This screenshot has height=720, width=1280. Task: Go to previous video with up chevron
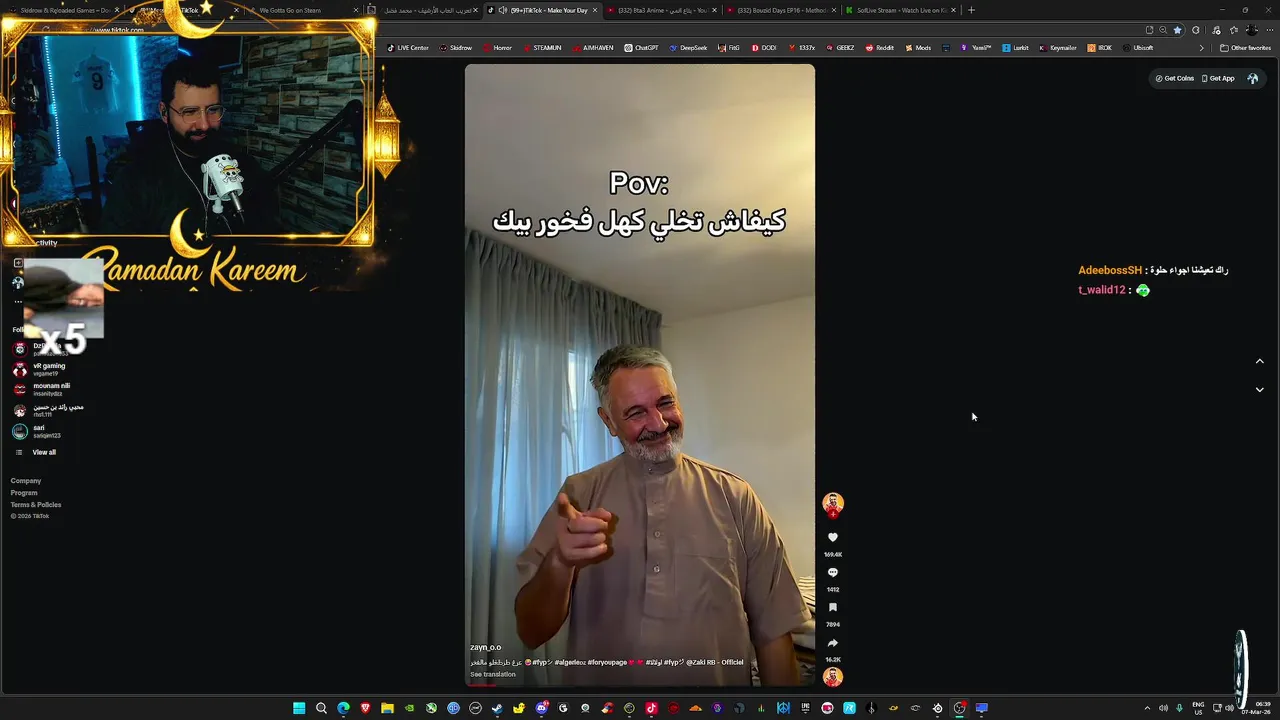[x=1259, y=362]
